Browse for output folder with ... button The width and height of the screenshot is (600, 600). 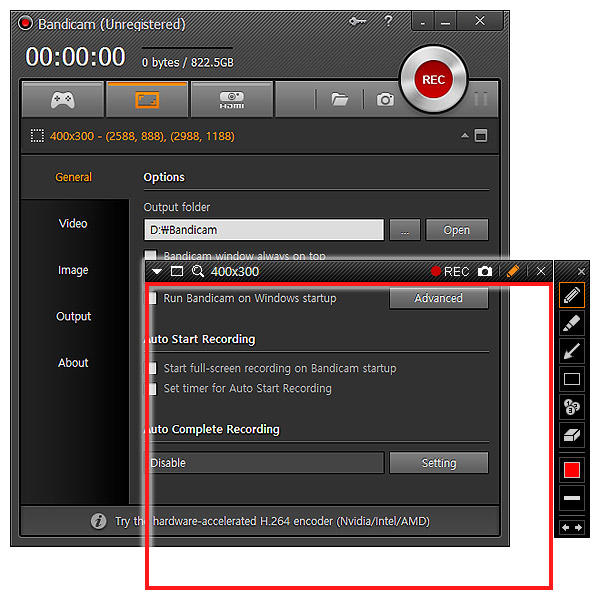pos(405,230)
